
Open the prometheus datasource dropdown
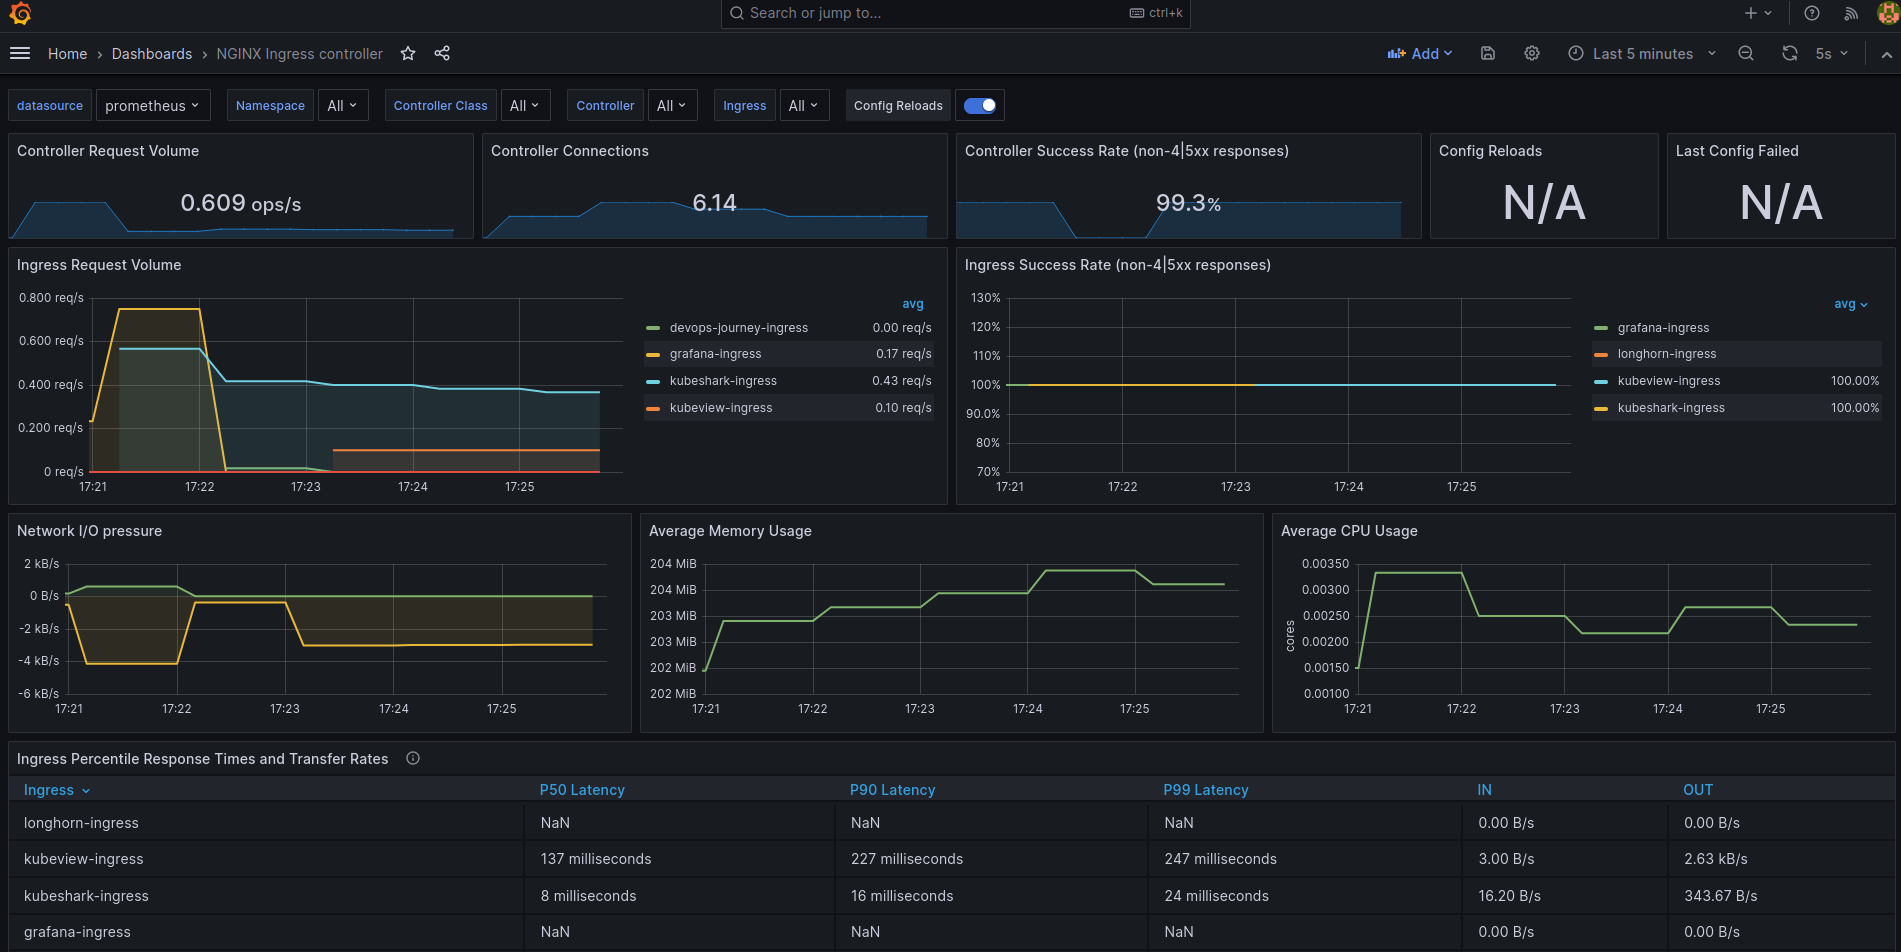pyautogui.click(x=153, y=105)
